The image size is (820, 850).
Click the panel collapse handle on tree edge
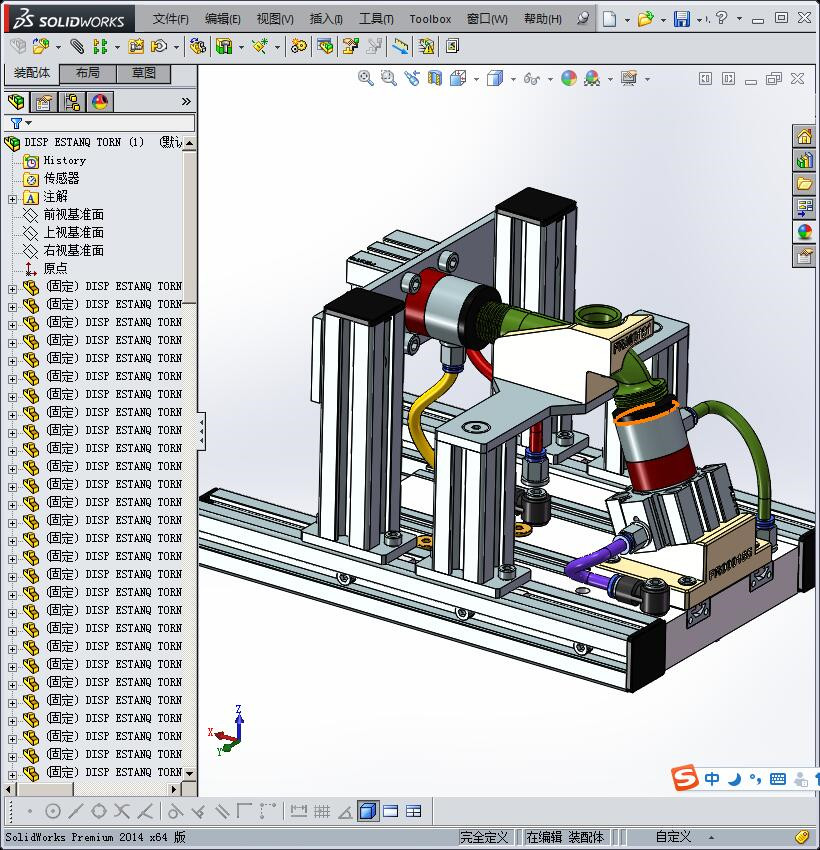pos(201,431)
